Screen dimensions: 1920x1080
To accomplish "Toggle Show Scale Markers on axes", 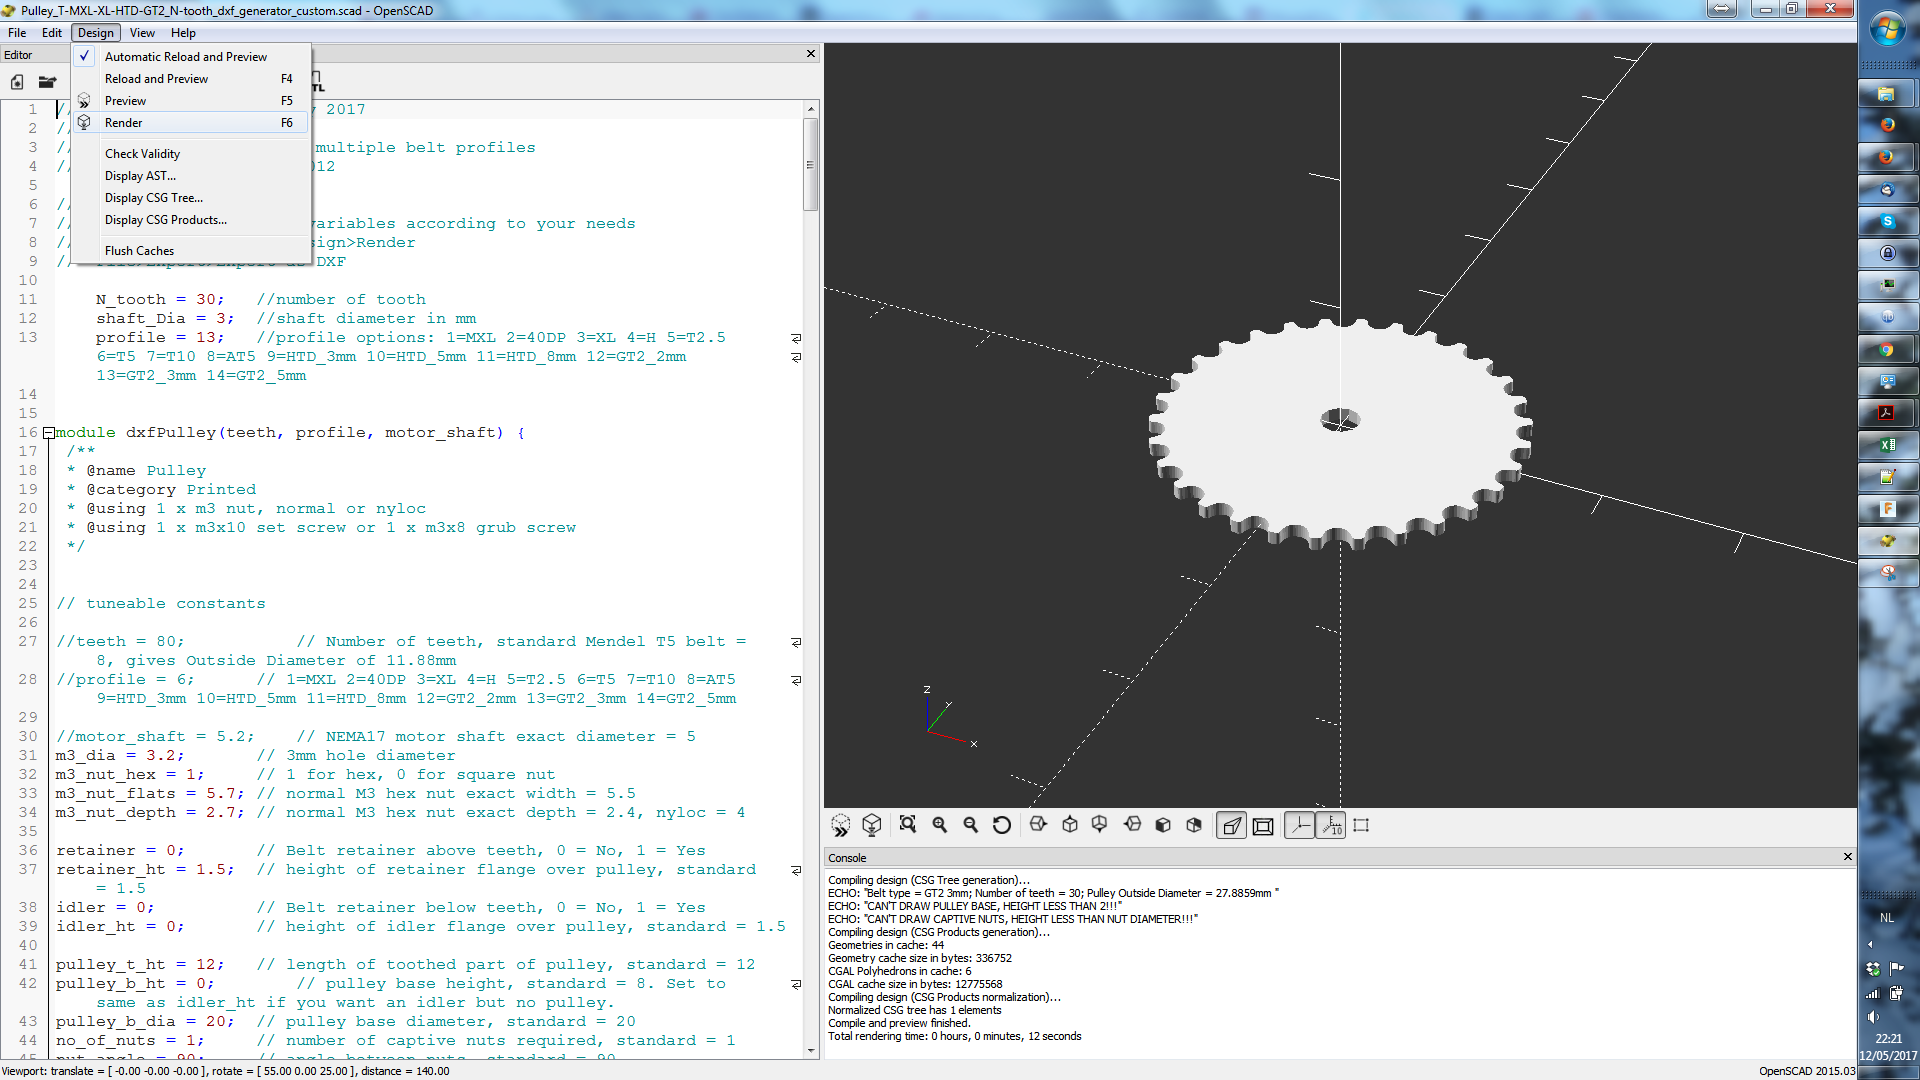I will click(1331, 825).
